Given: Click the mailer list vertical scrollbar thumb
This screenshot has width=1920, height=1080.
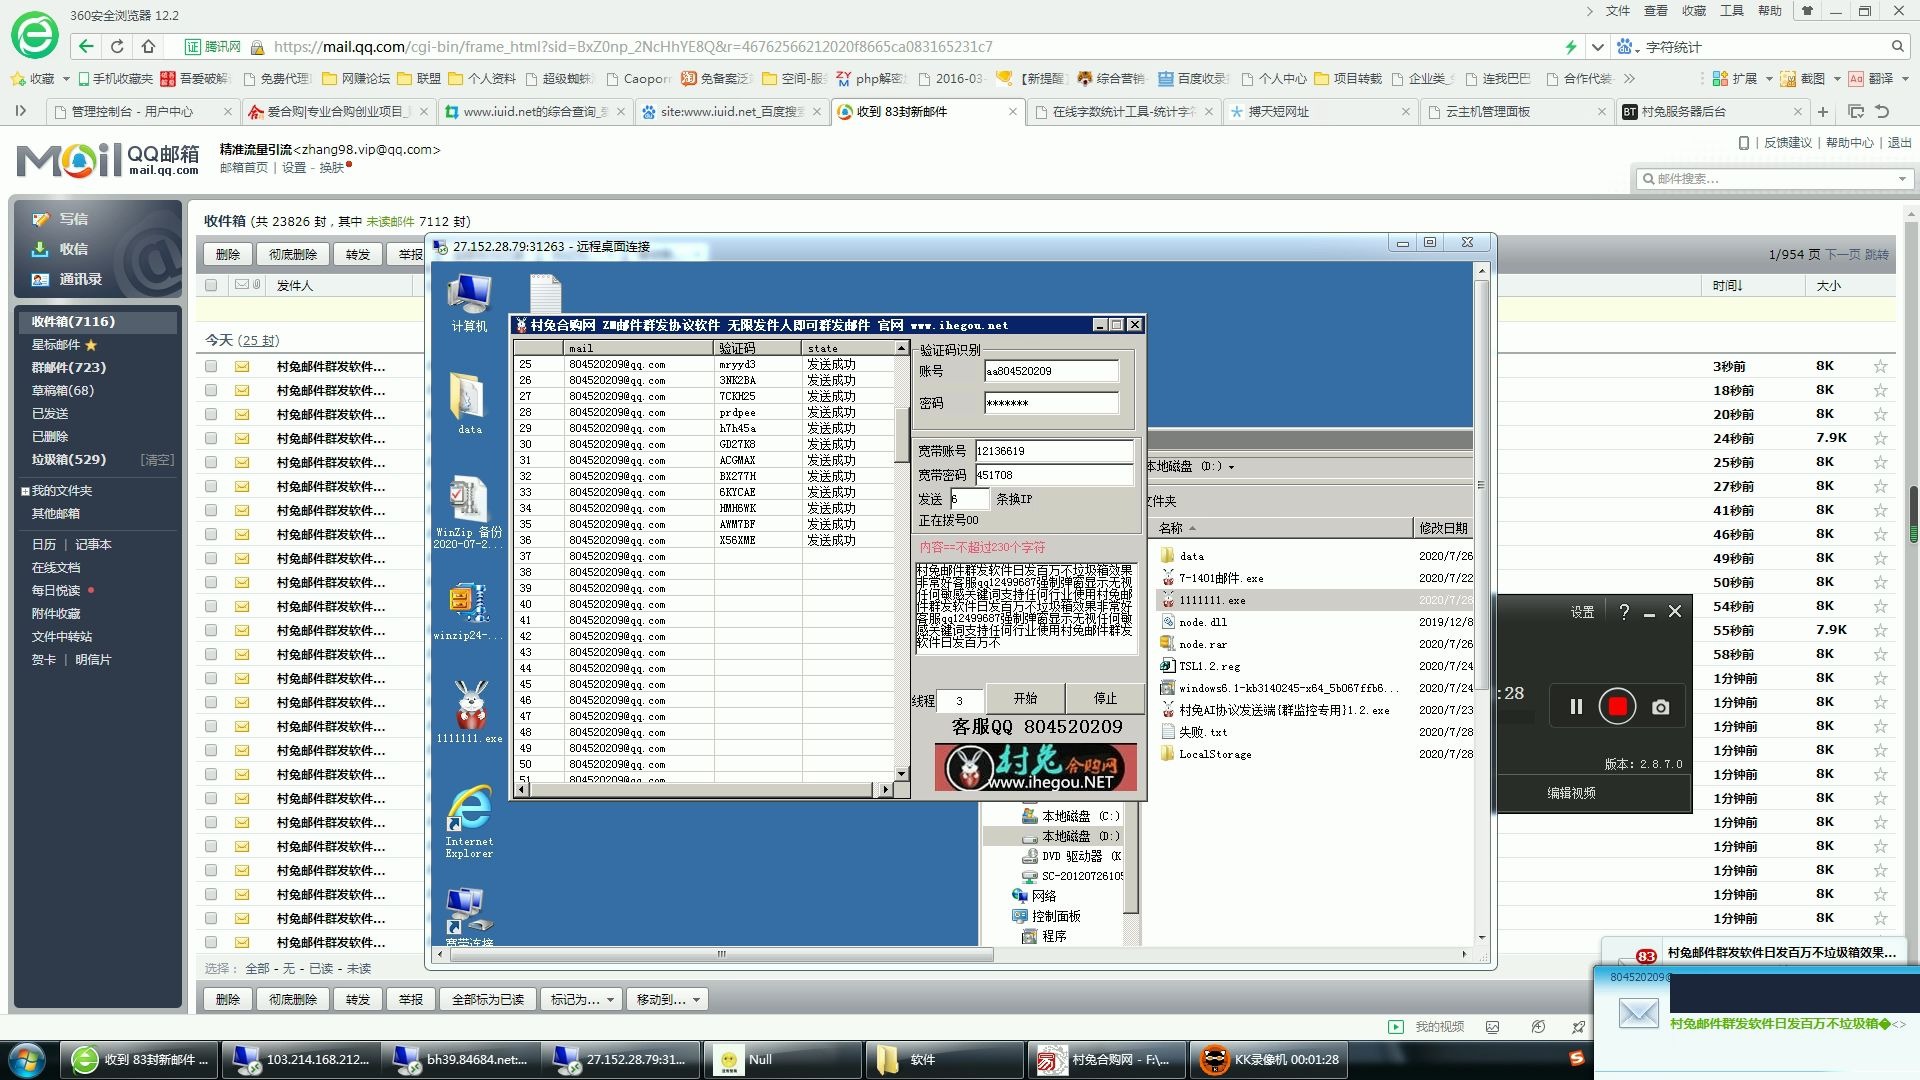Looking at the screenshot, I should pos(901,436).
